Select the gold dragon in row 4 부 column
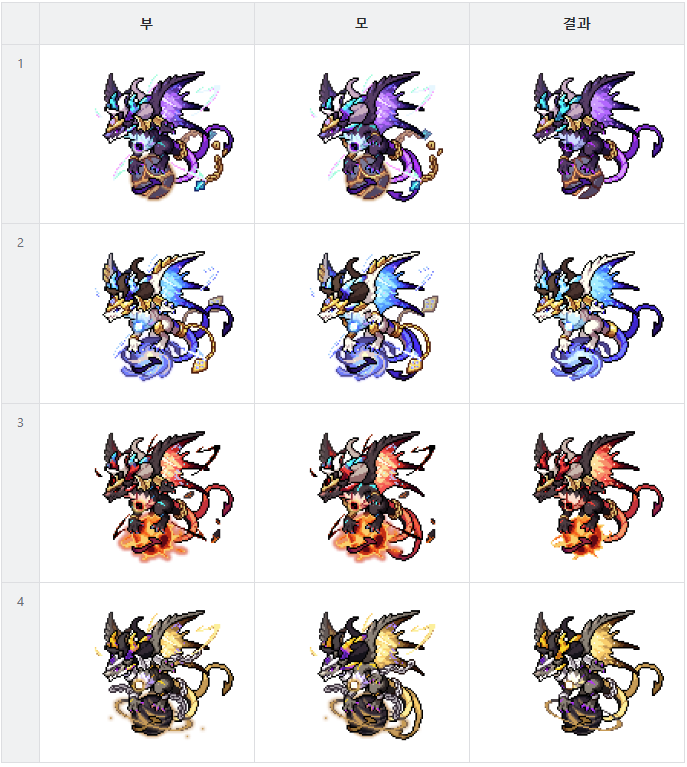Image resolution: width=687 pixels, height=767 pixels. (164, 674)
